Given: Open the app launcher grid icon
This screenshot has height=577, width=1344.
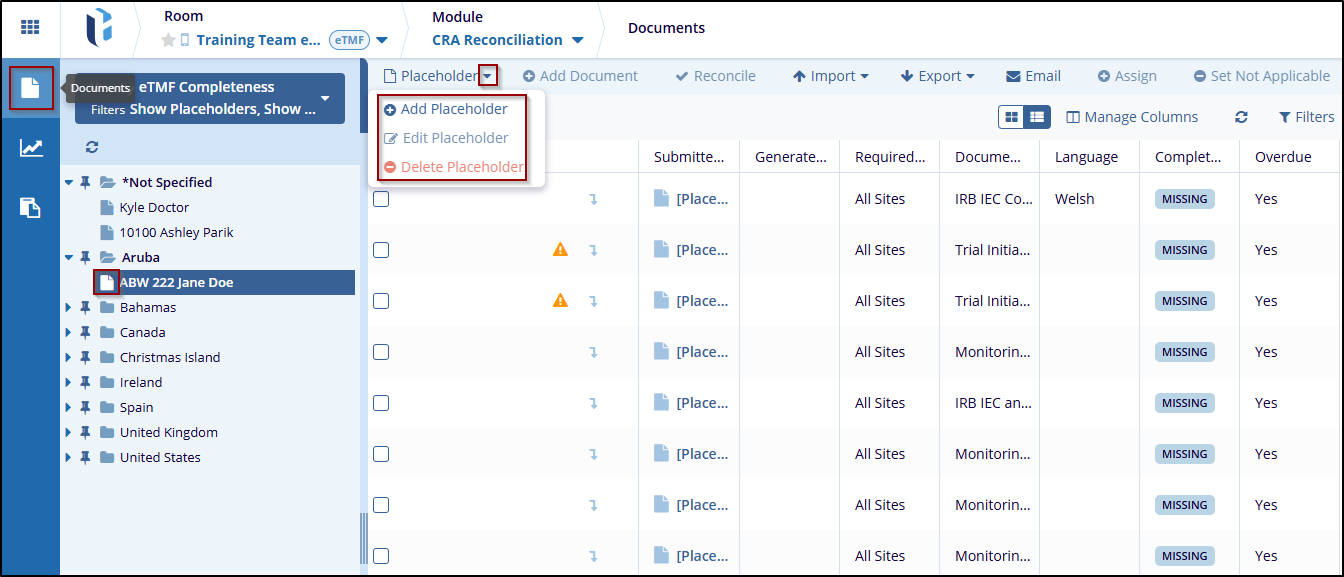Looking at the screenshot, I should pyautogui.click(x=30, y=28).
